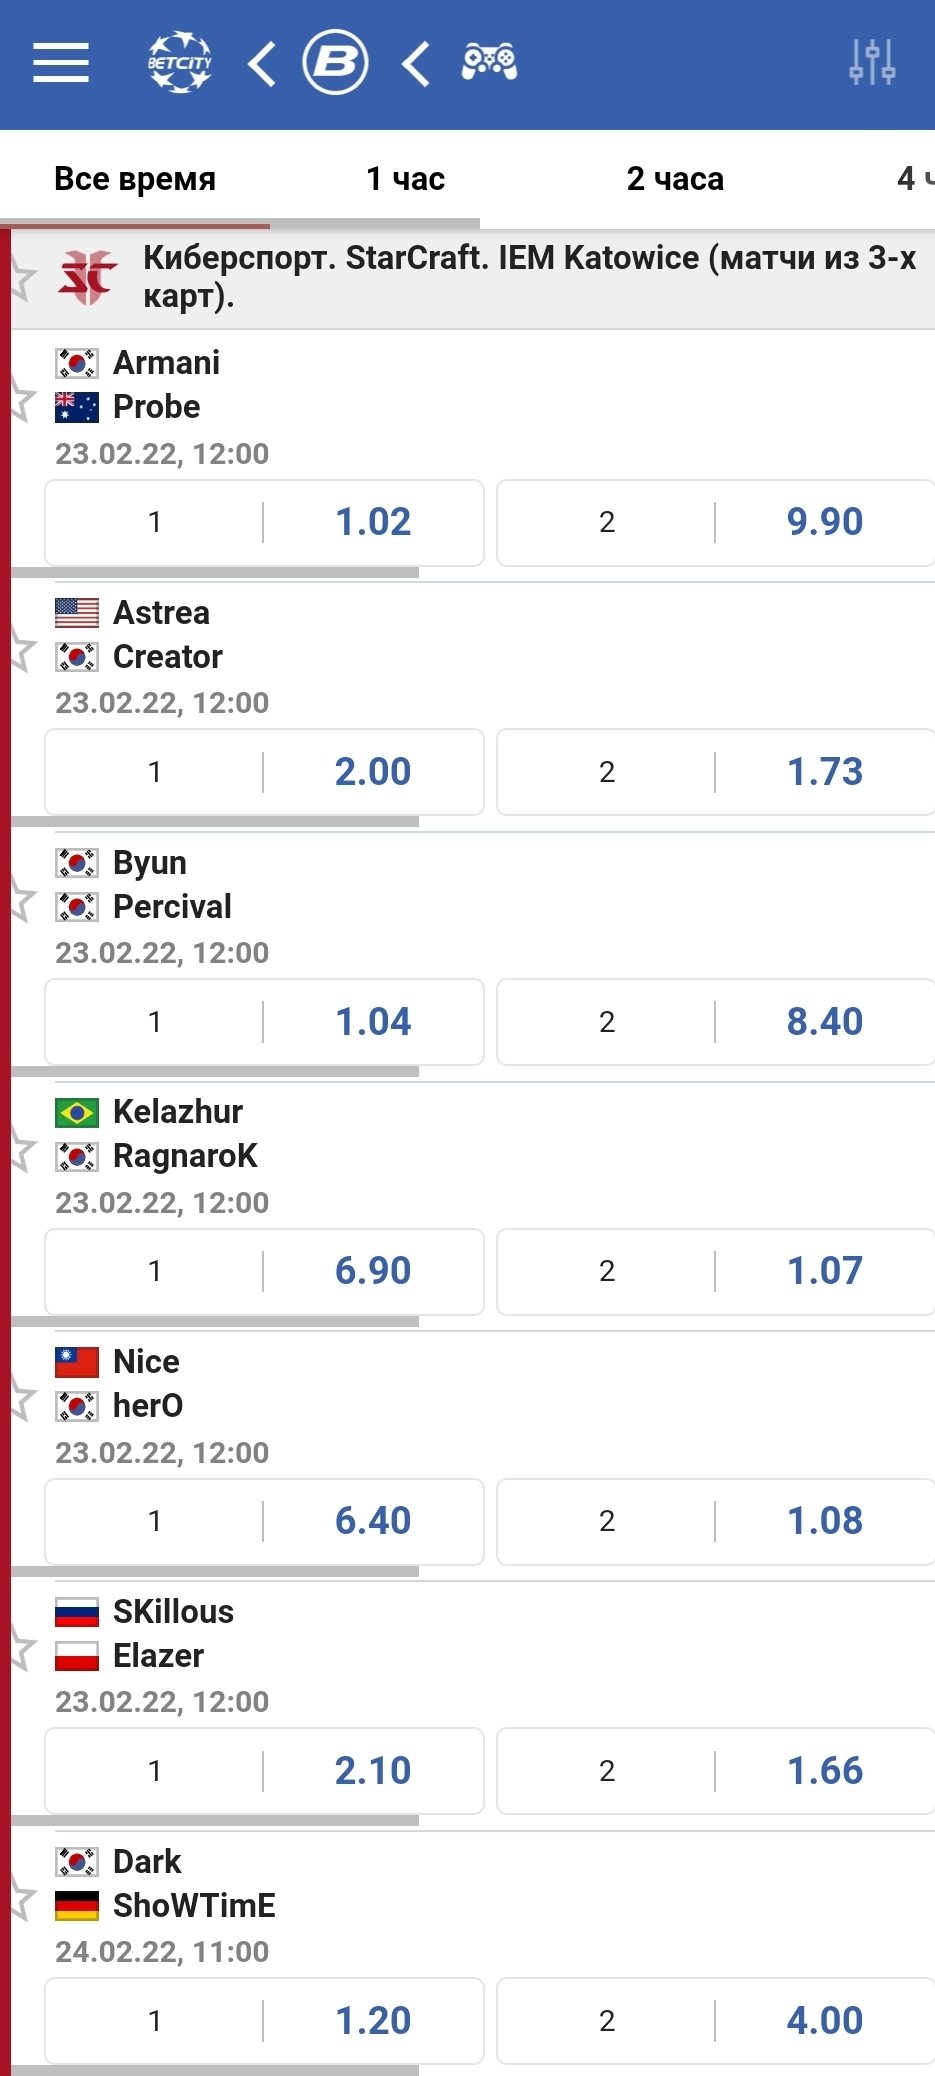935x2076 pixels.
Task: Open the SKillous vs Elazer match
Action: (x=173, y=1634)
